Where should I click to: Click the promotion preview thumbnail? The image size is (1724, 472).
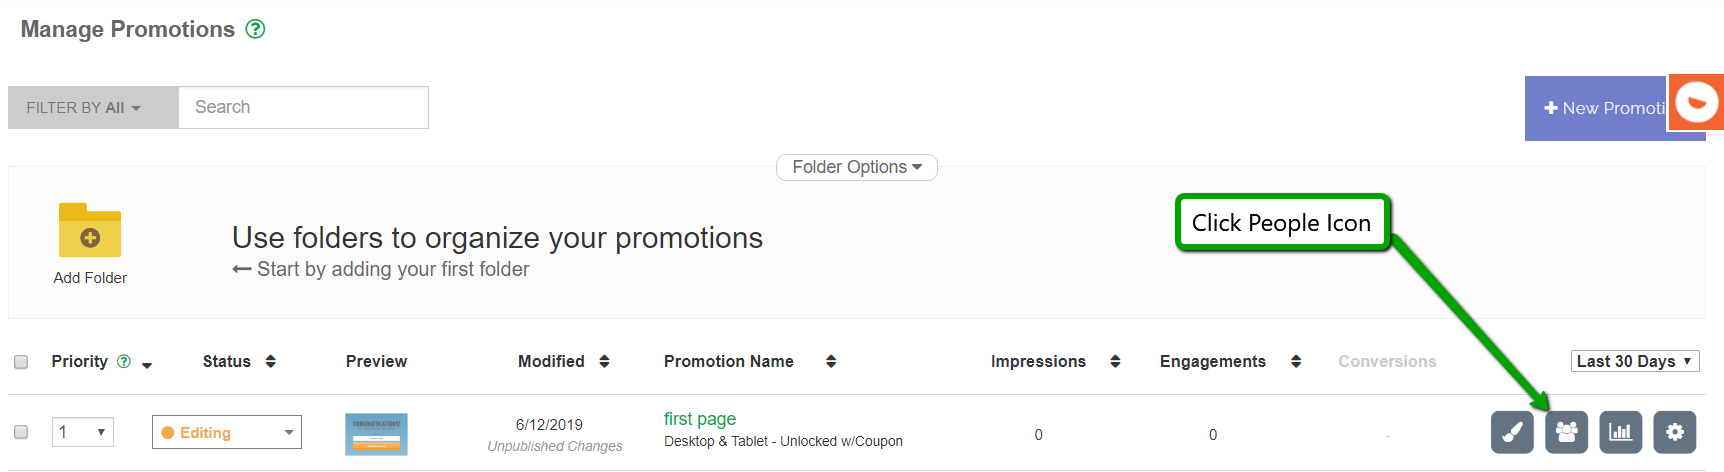tap(376, 434)
